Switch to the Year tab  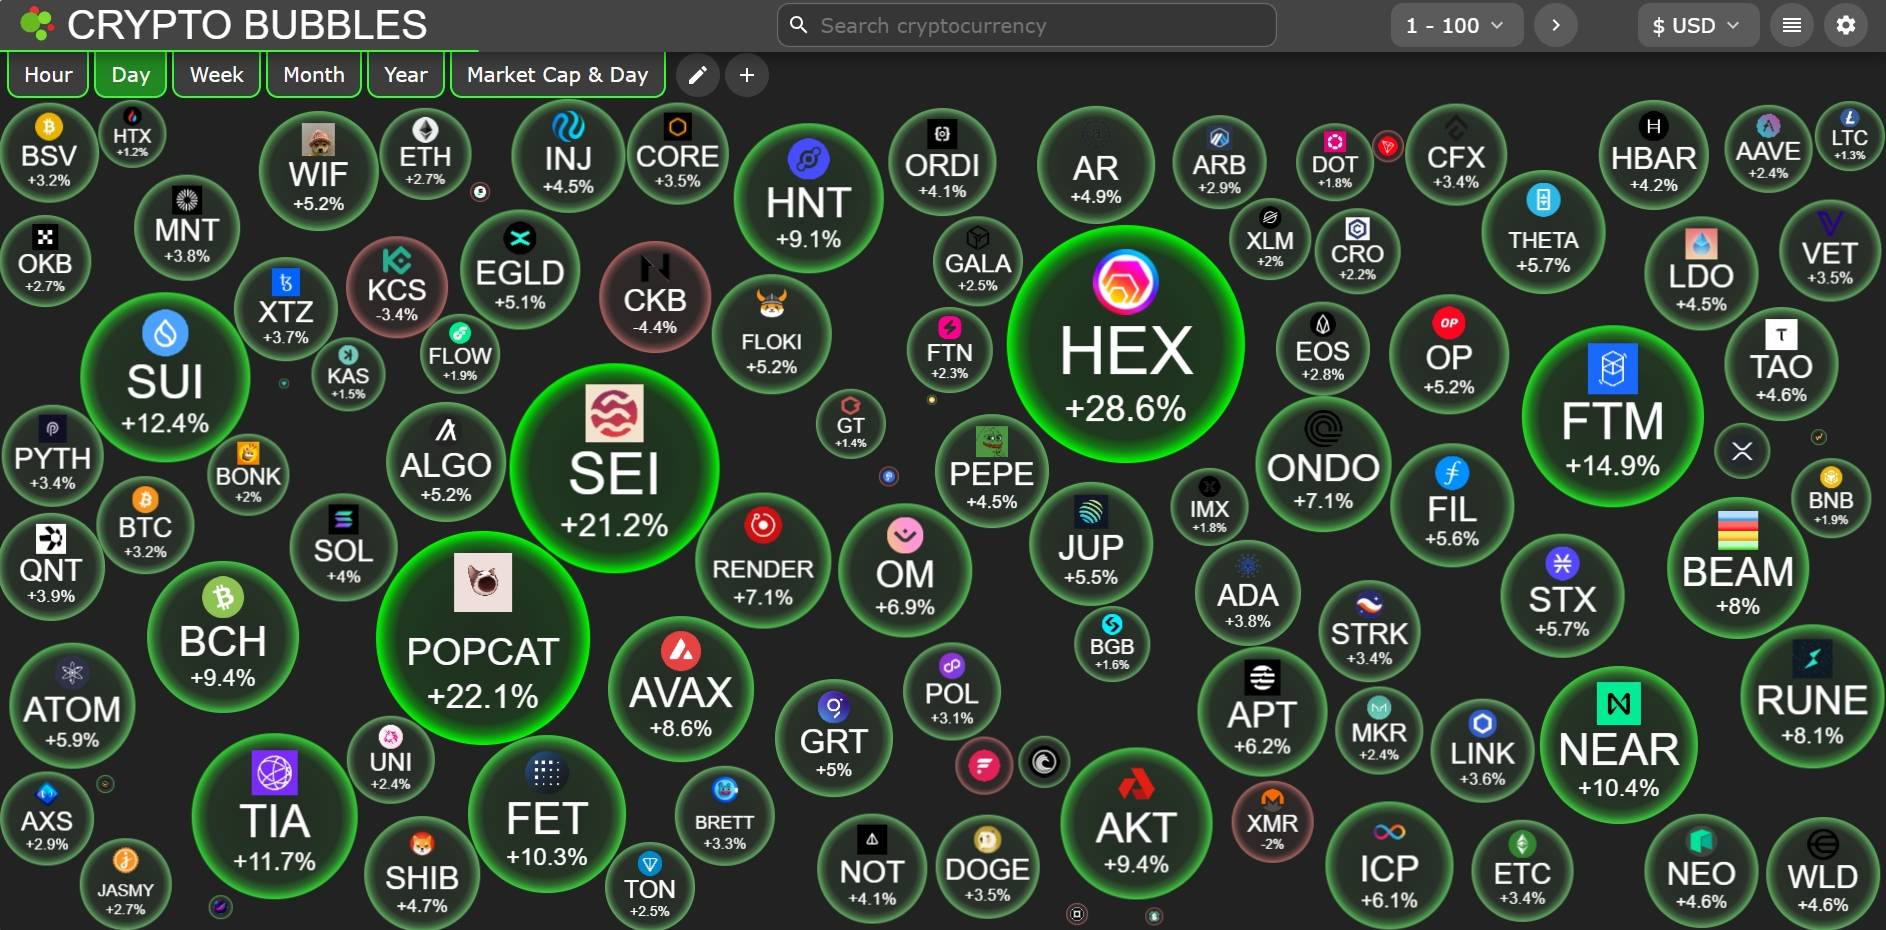point(406,75)
